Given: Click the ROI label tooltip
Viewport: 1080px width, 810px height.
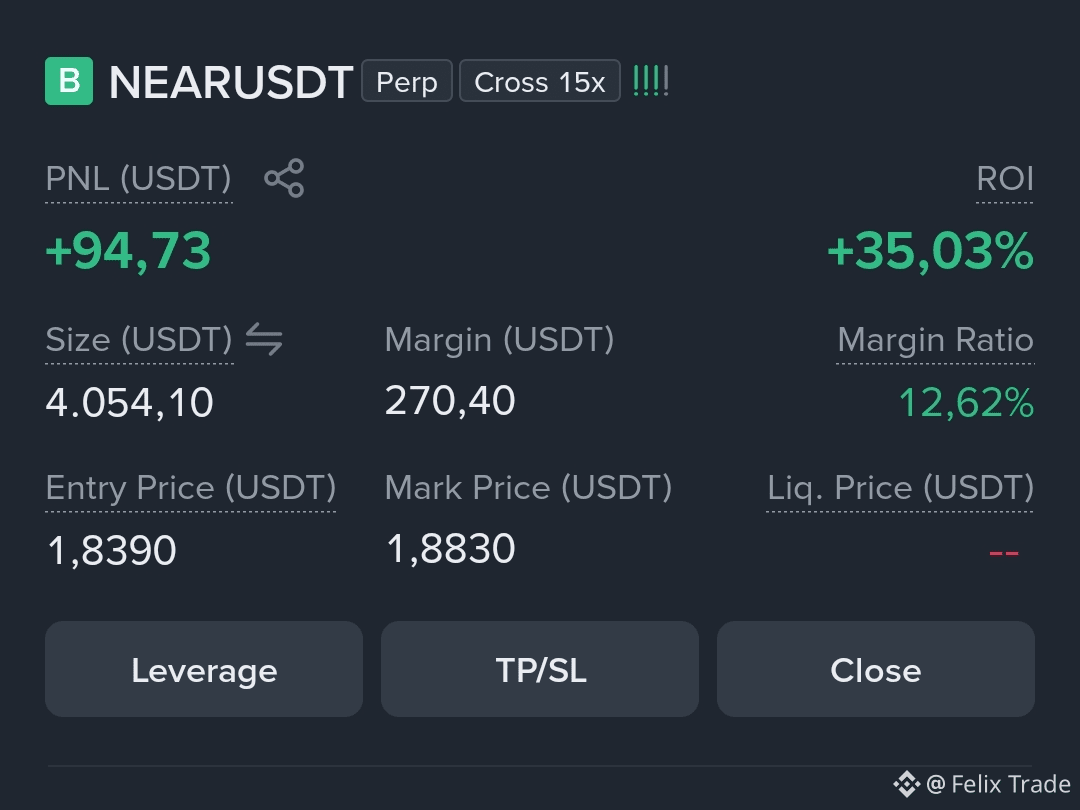Looking at the screenshot, I should pyautogui.click(x=1005, y=178).
